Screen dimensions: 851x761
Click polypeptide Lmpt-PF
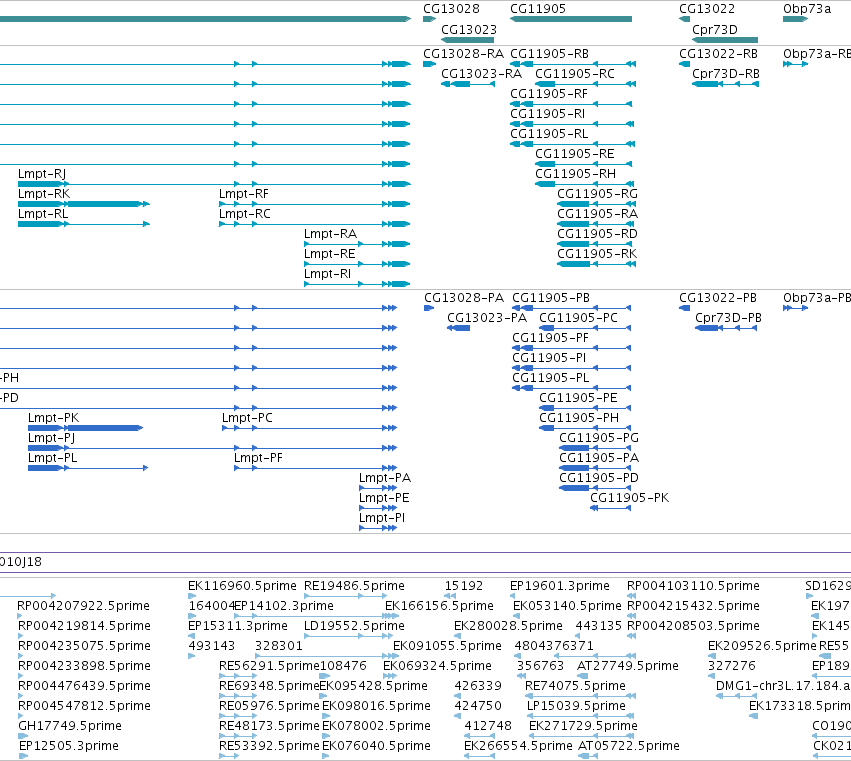258,458
